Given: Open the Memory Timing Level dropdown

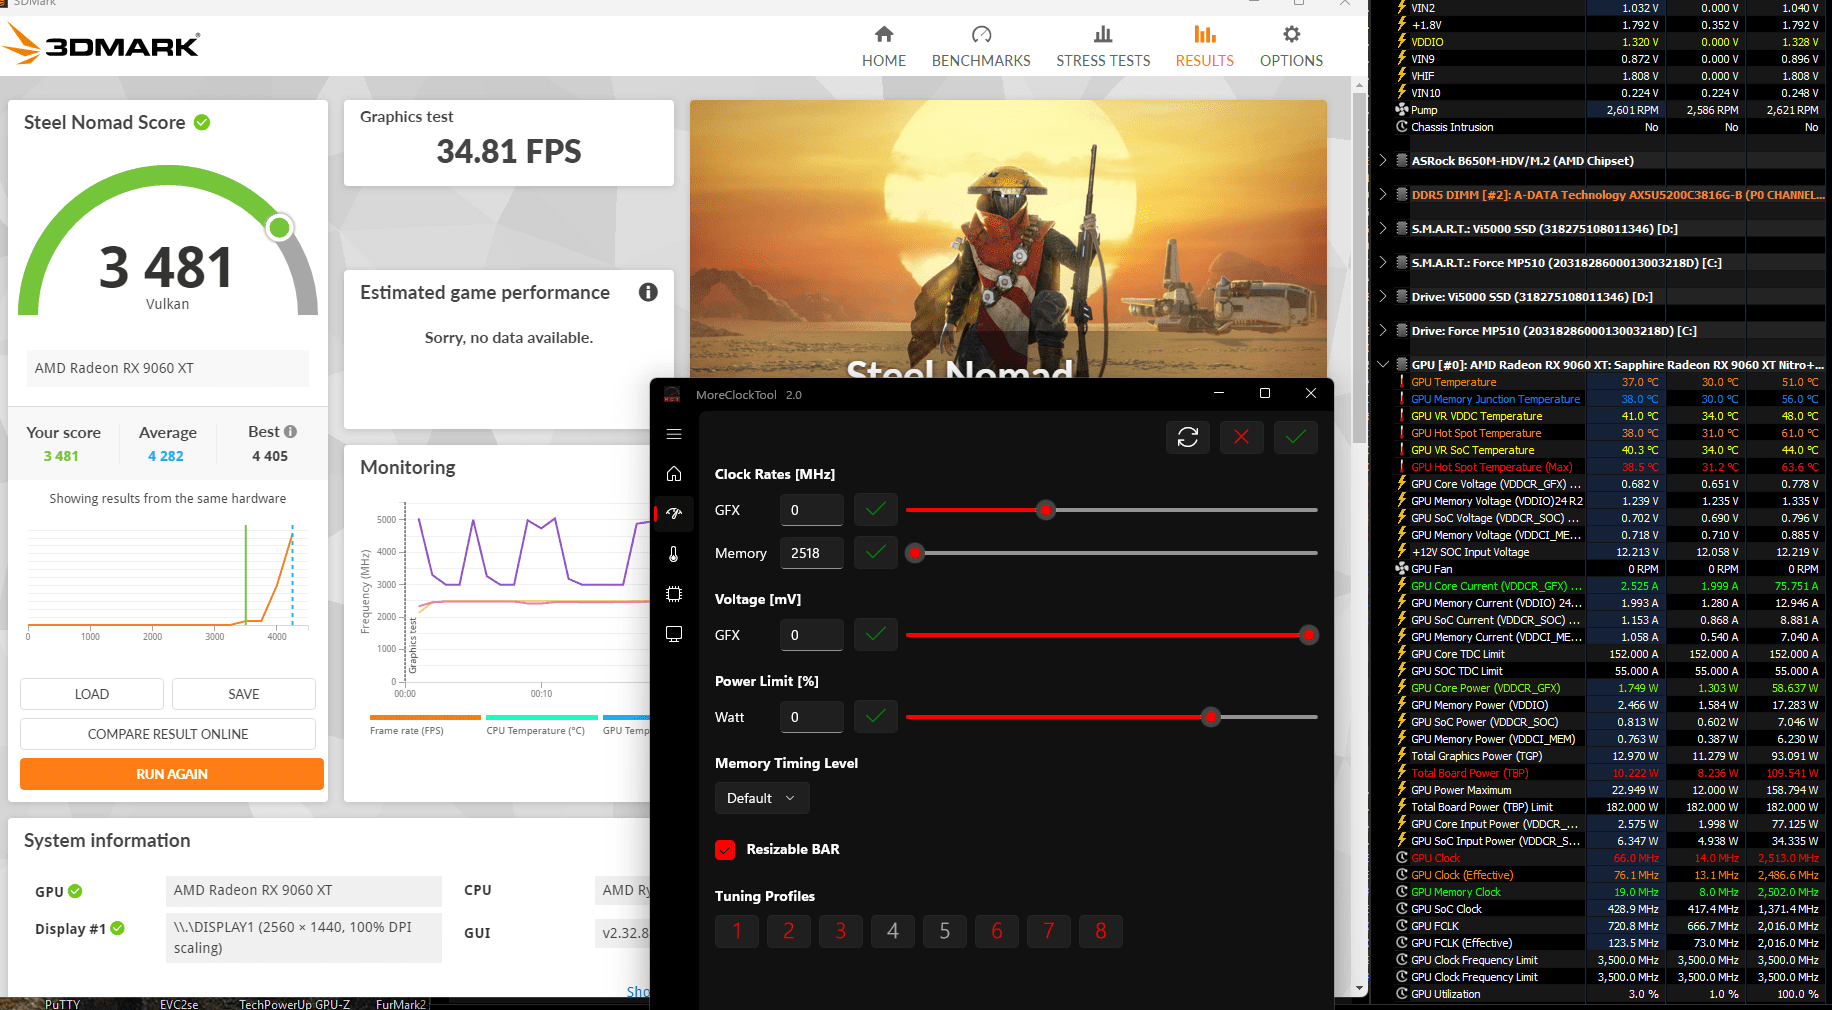Looking at the screenshot, I should [x=762, y=798].
